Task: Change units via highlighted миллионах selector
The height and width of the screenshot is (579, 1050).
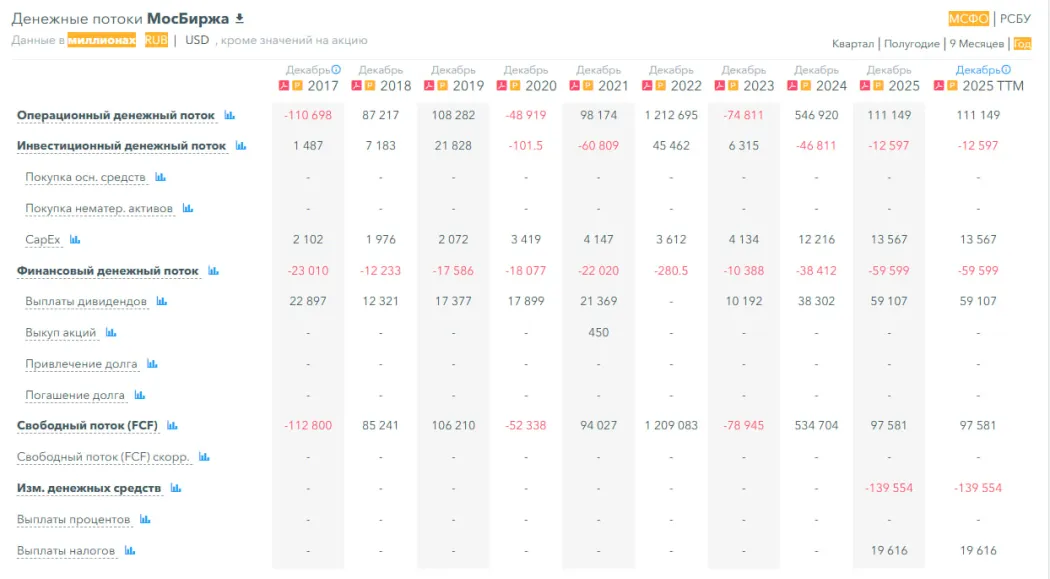Action: (x=101, y=40)
